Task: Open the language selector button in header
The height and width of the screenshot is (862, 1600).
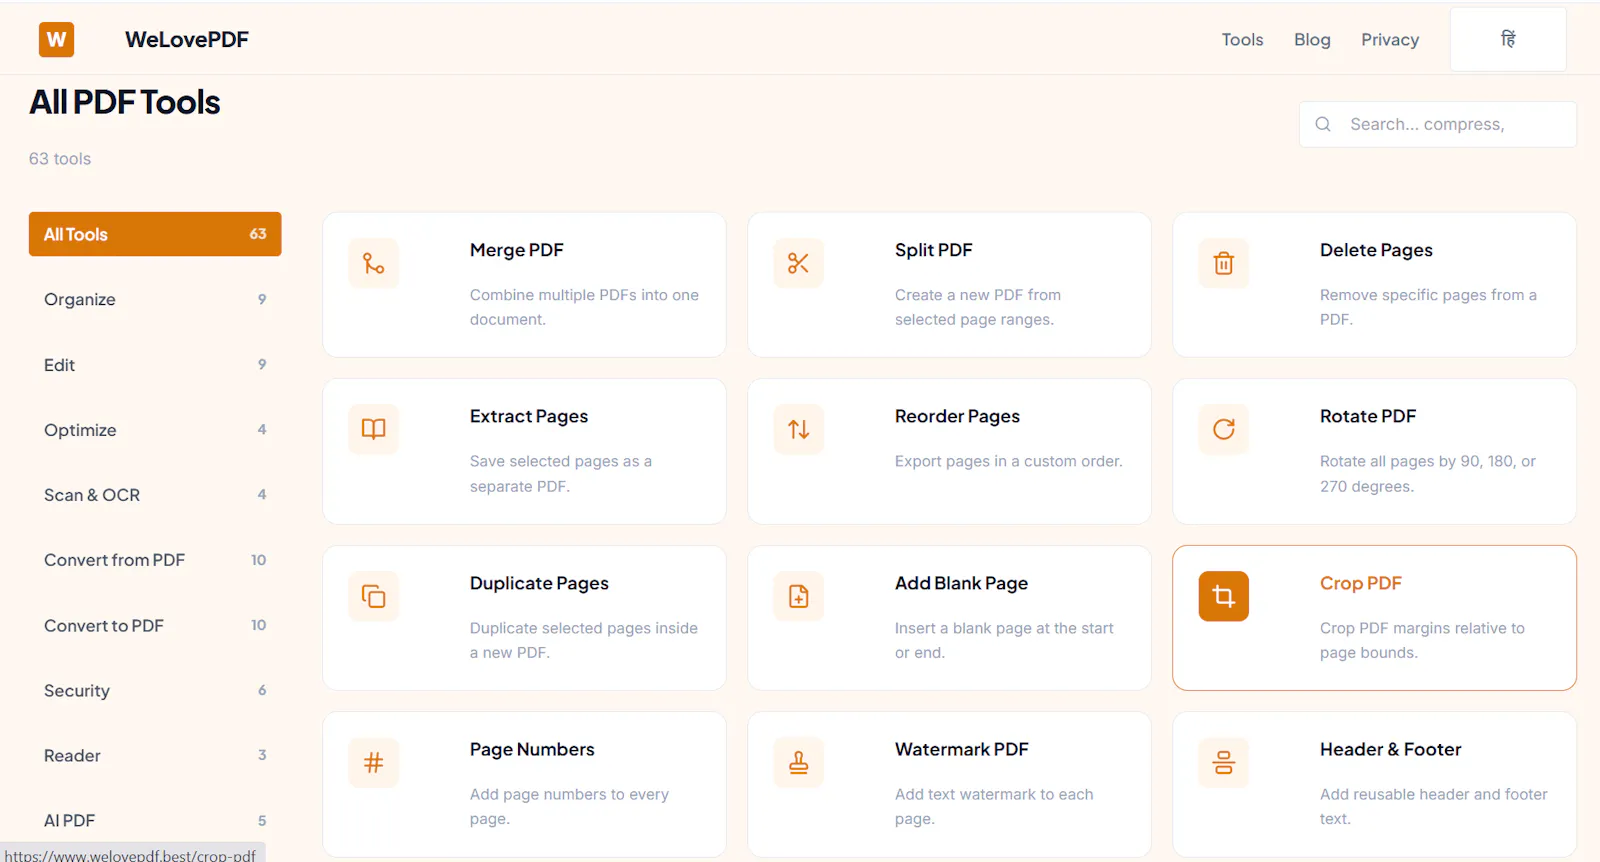Action: pos(1508,39)
